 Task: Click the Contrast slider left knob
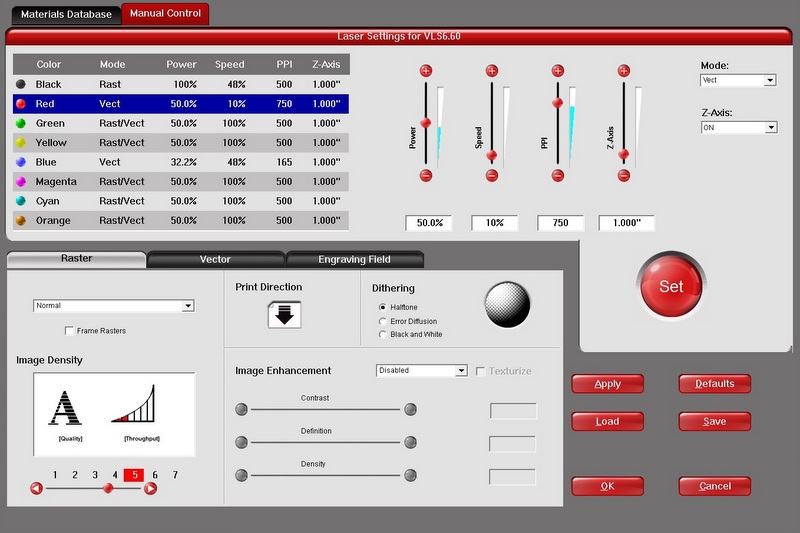241,409
